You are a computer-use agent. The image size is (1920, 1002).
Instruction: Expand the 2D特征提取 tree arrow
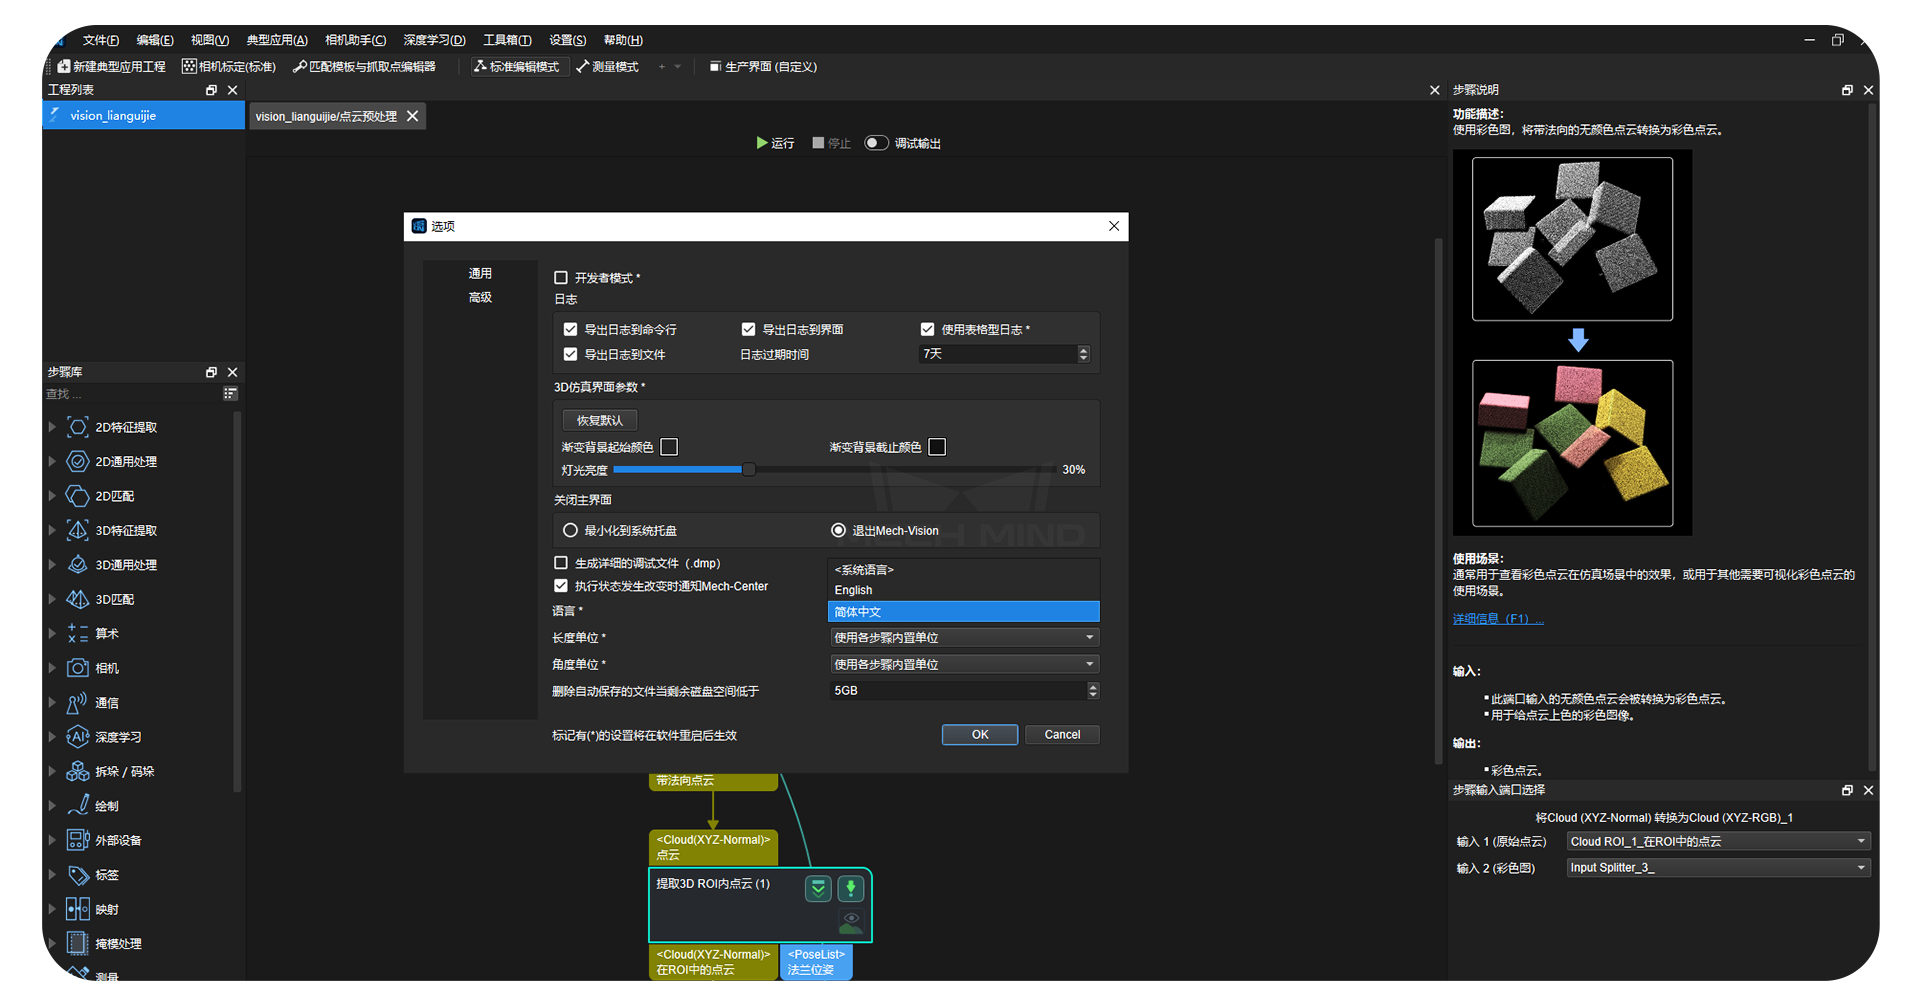(52, 427)
